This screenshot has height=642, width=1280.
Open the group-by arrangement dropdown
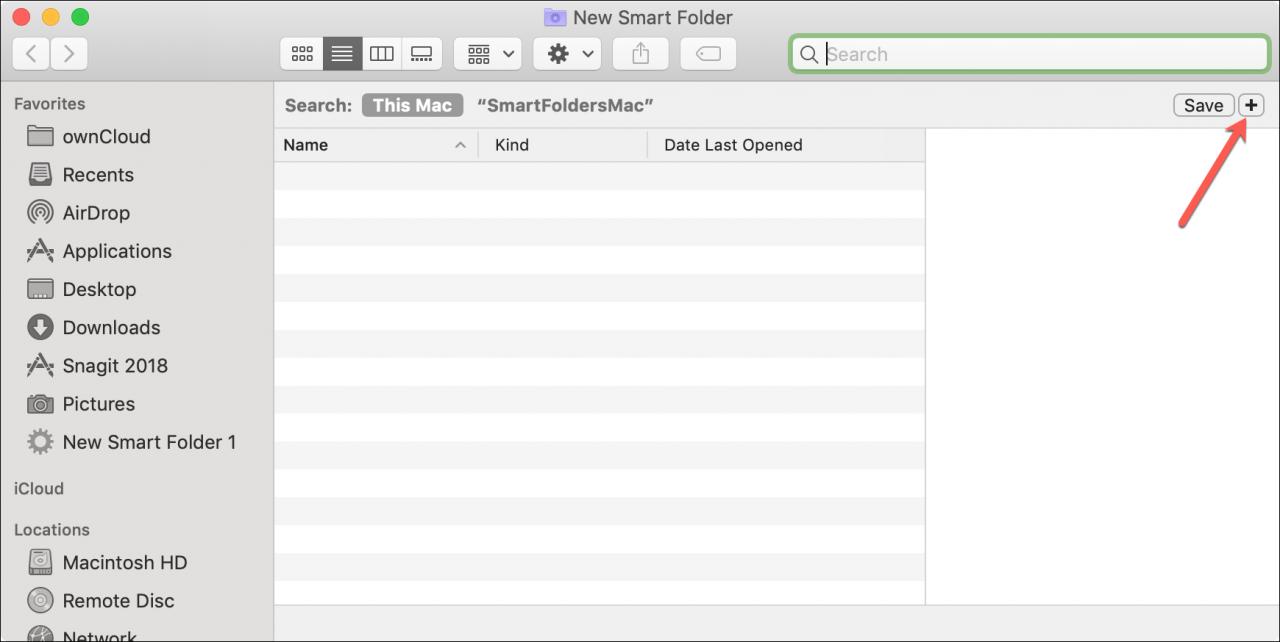click(x=488, y=54)
